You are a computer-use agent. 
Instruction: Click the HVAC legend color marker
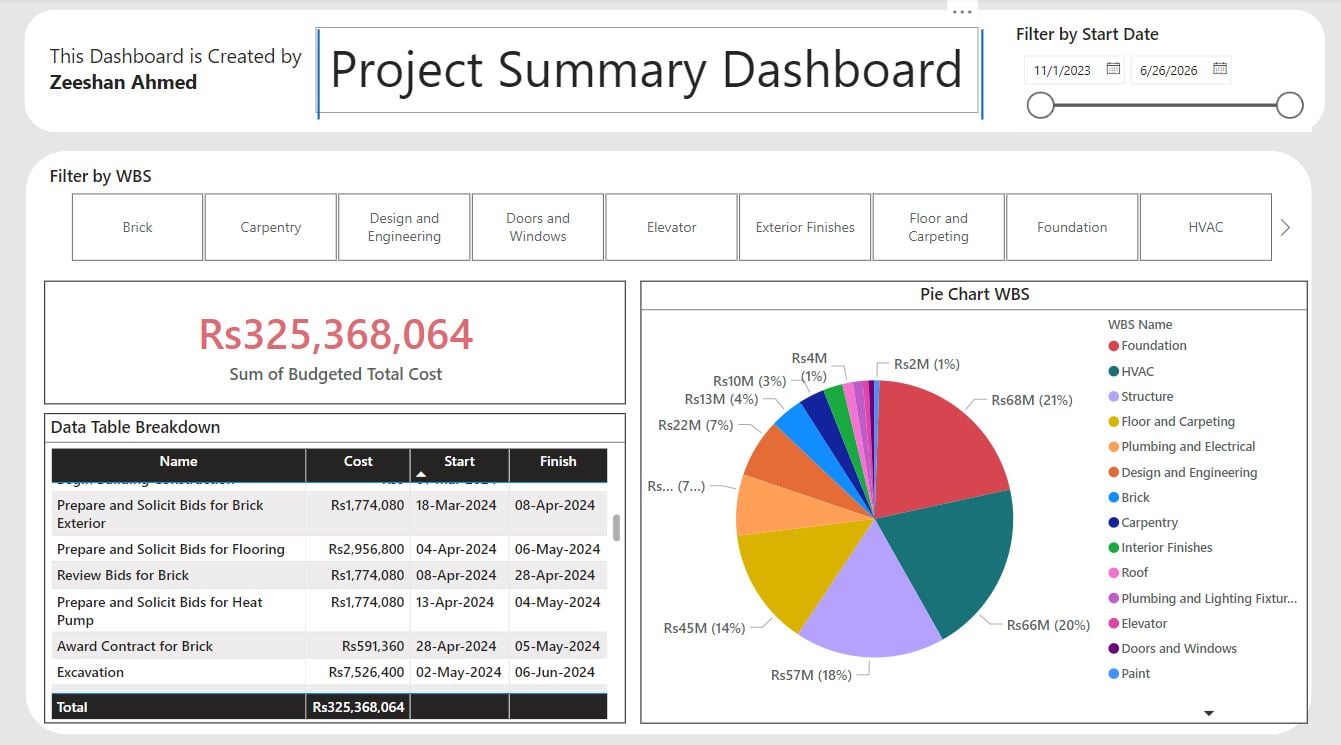[x=1113, y=371]
